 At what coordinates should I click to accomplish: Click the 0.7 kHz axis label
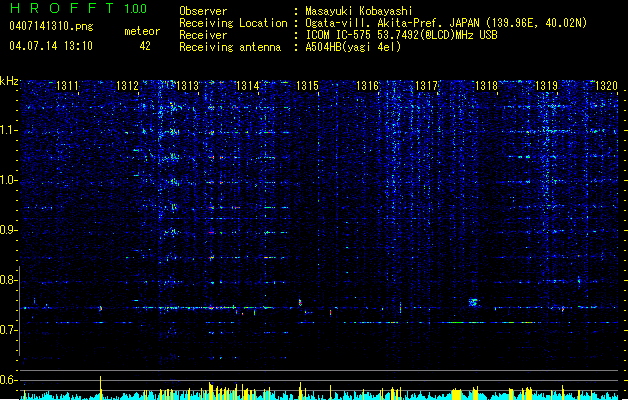pyautogui.click(x=9, y=330)
